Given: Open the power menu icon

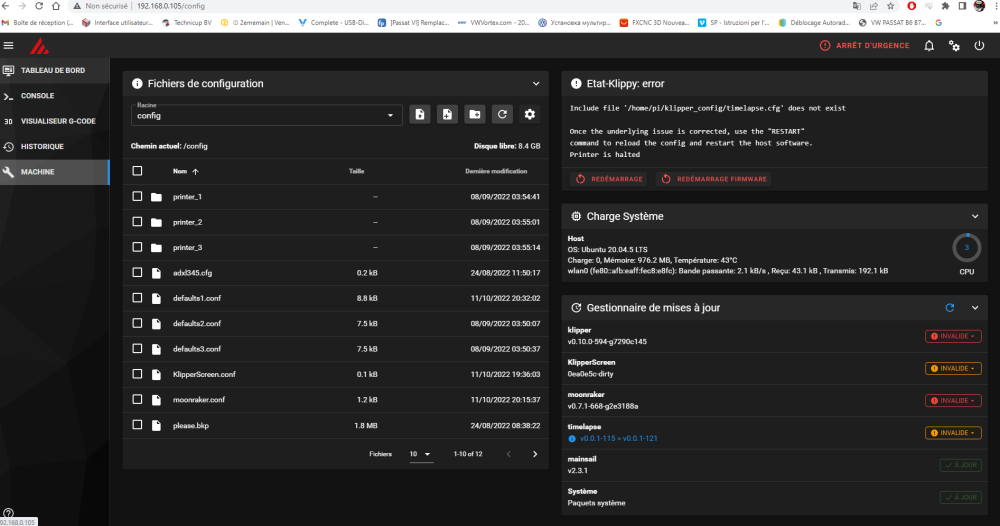Looking at the screenshot, I should (x=979, y=46).
